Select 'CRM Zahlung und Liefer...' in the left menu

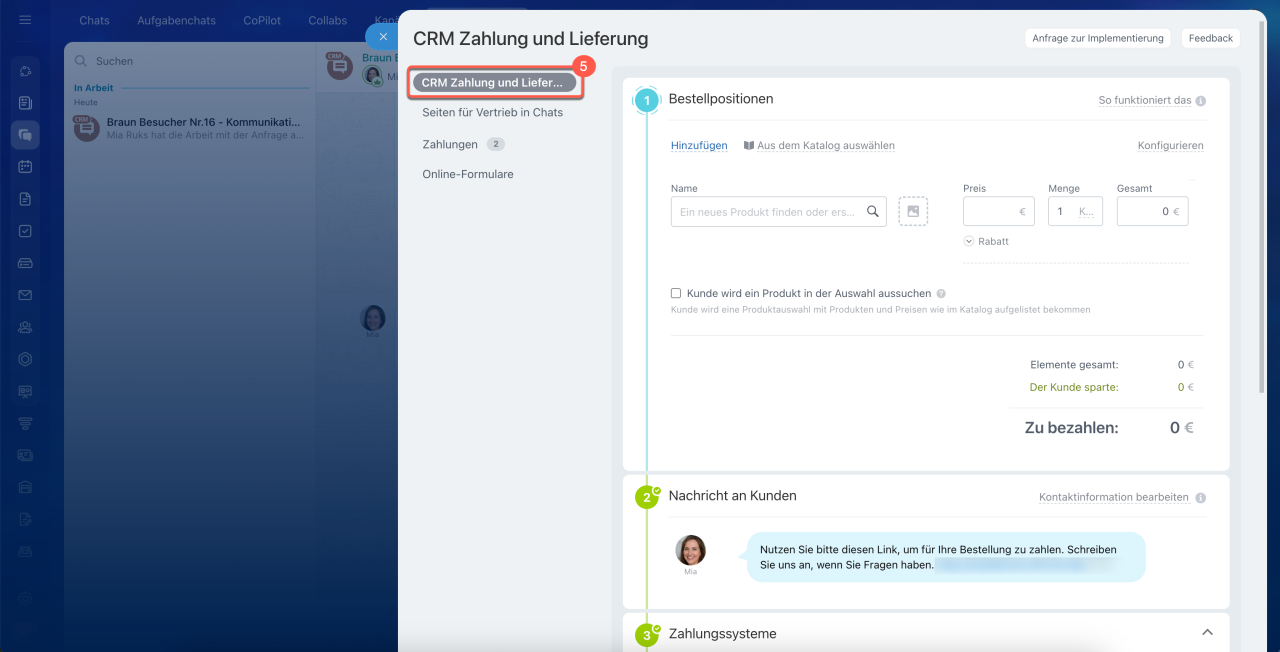494,83
